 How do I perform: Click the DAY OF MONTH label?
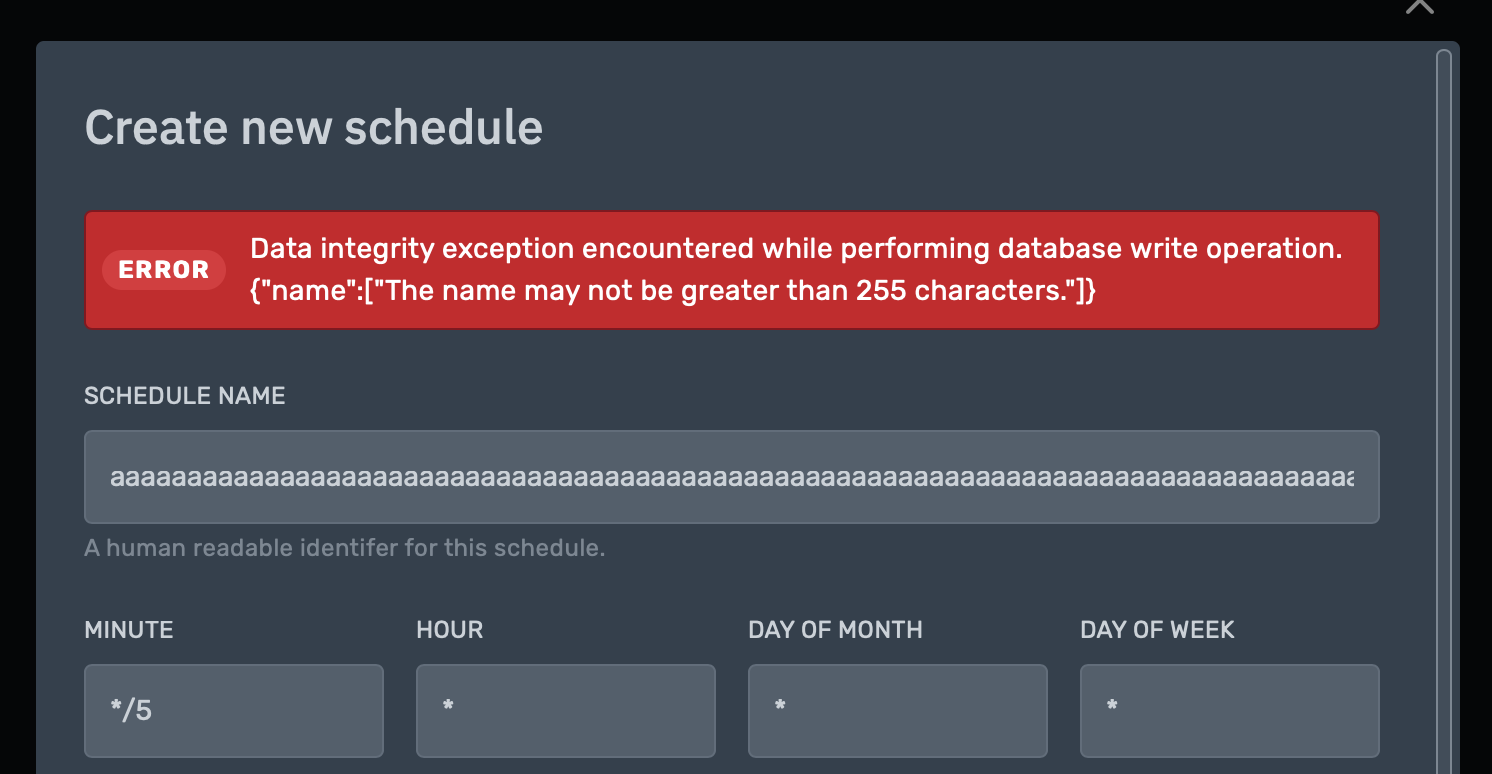tap(835, 630)
